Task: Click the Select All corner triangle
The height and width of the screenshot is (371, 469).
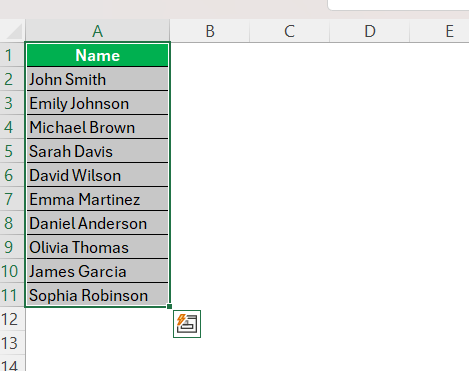Action: point(13,31)
